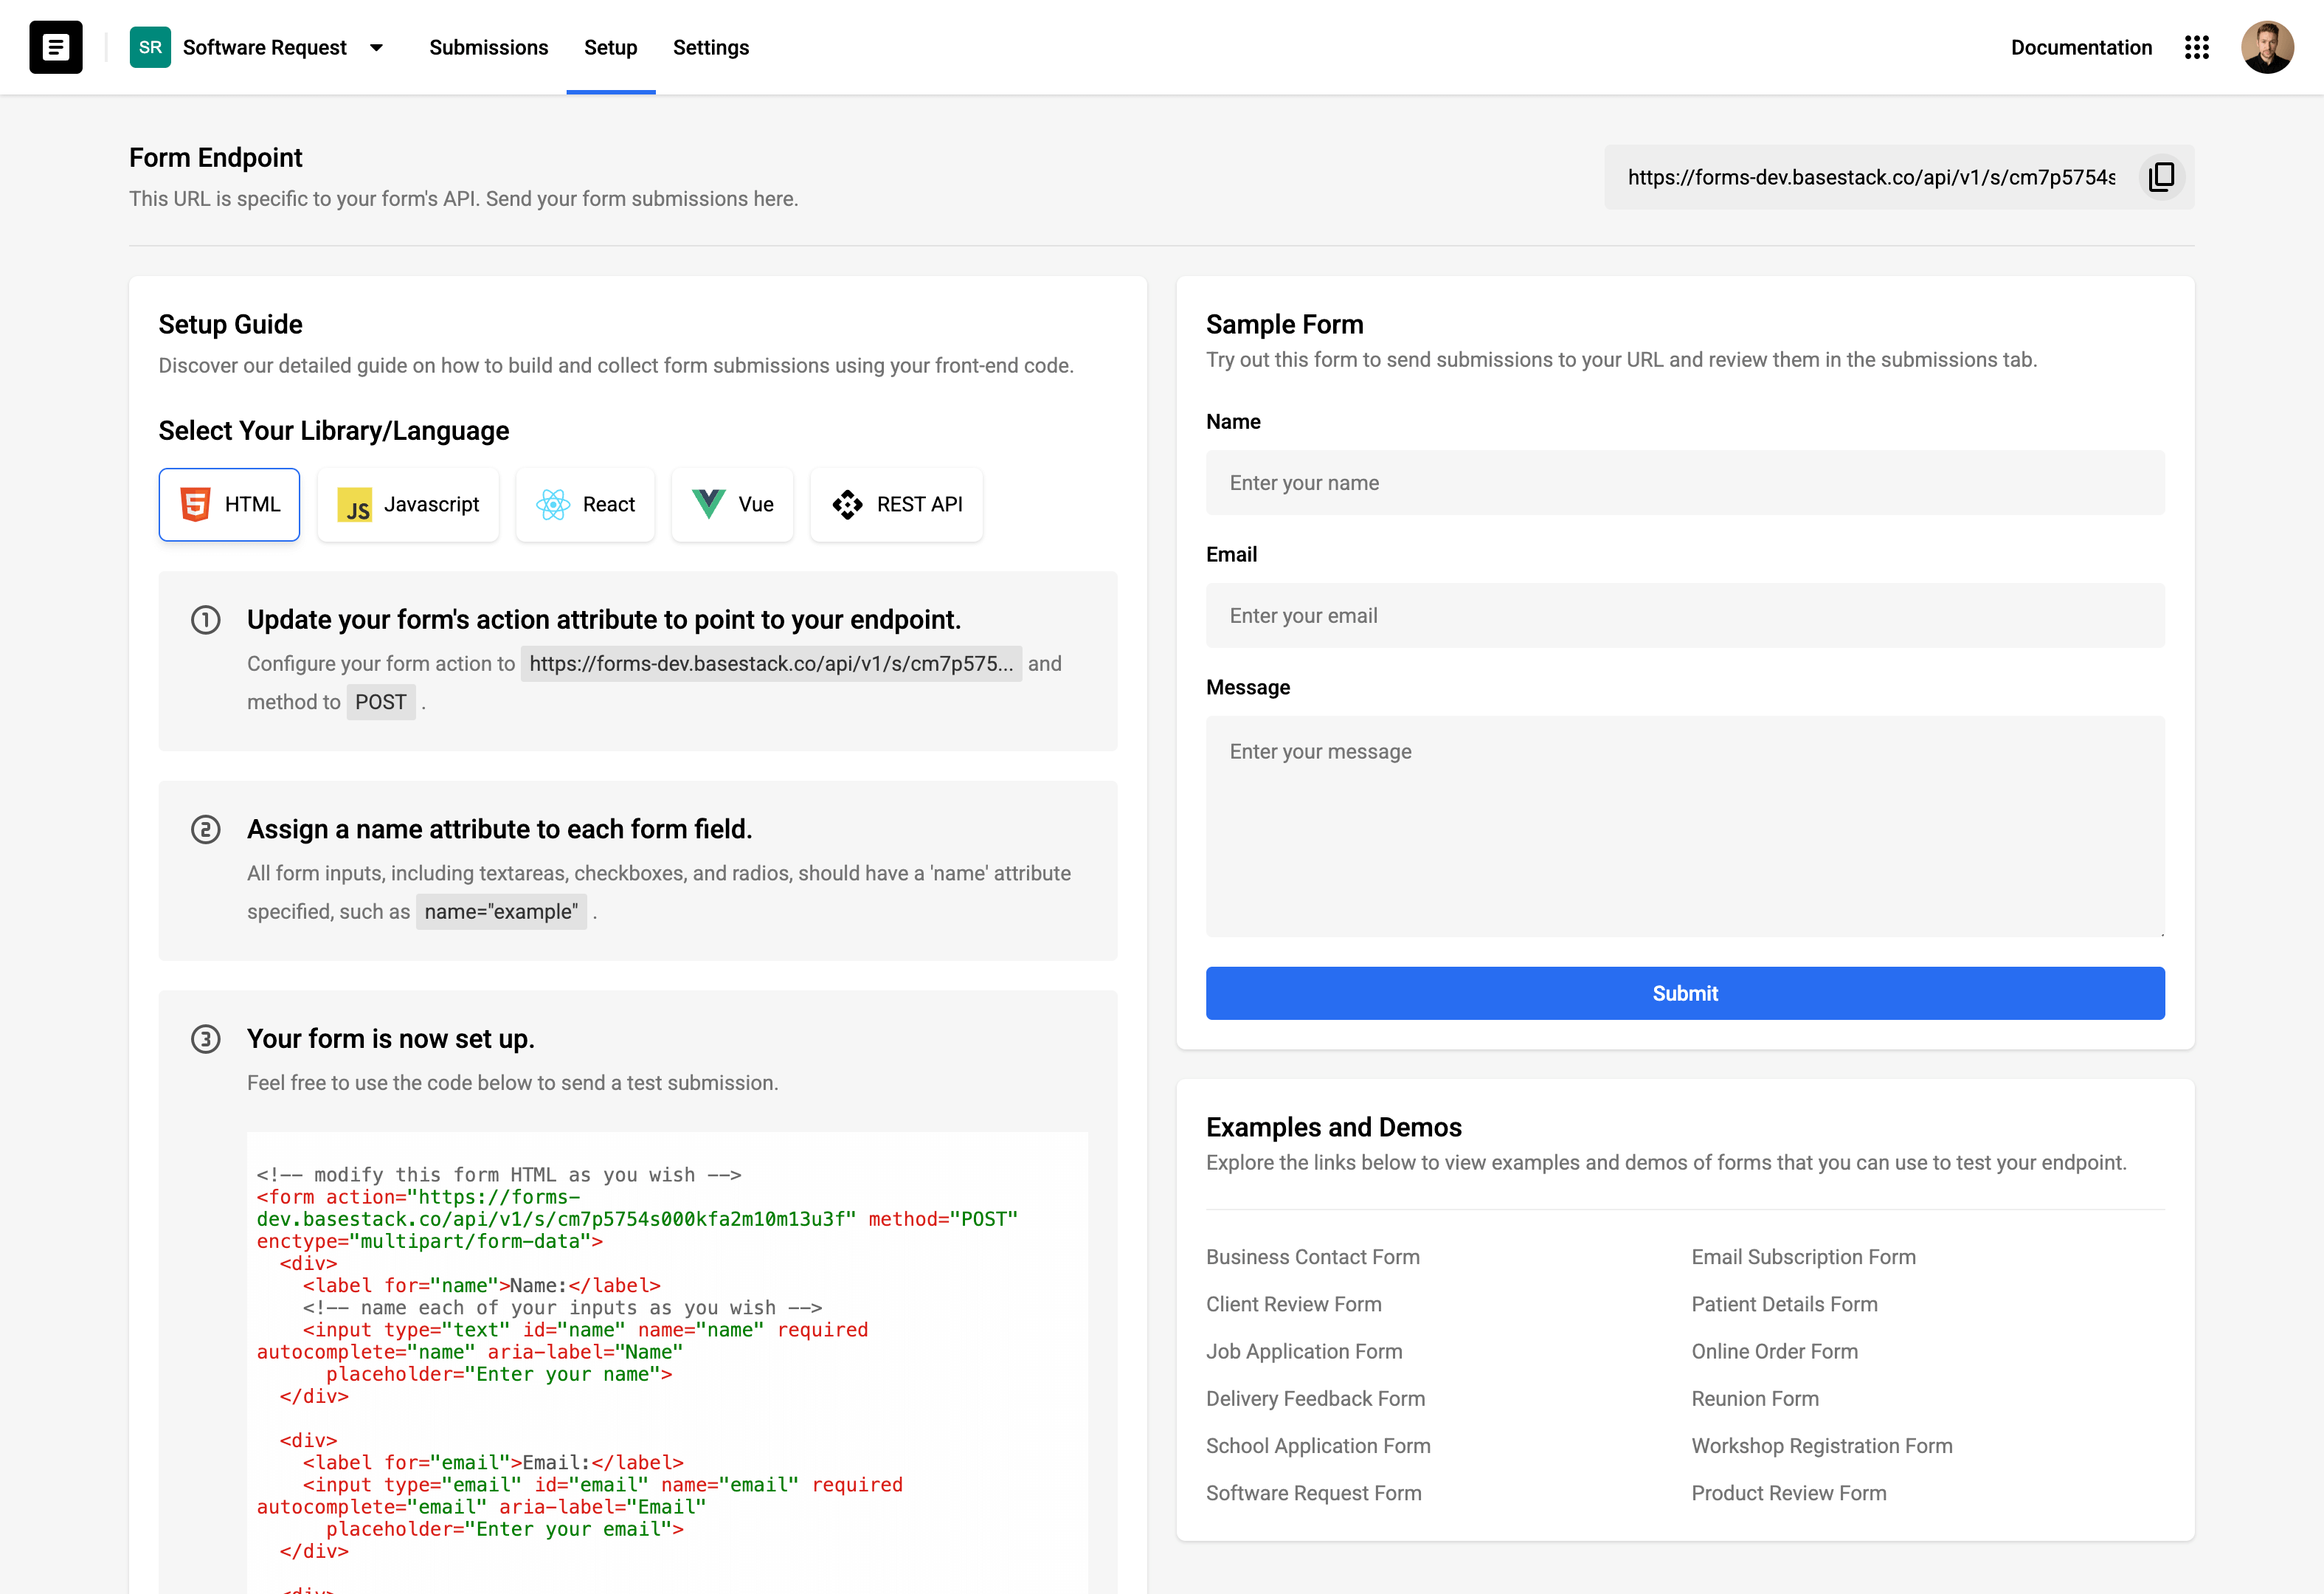2324x1594 pixels.
Task: Switch to the Submissions tab
Action: point(488,47)
